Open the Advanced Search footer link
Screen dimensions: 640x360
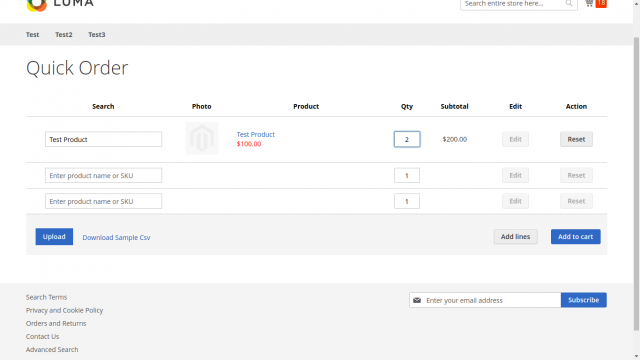pyautogui.click(x=52, y=349)
